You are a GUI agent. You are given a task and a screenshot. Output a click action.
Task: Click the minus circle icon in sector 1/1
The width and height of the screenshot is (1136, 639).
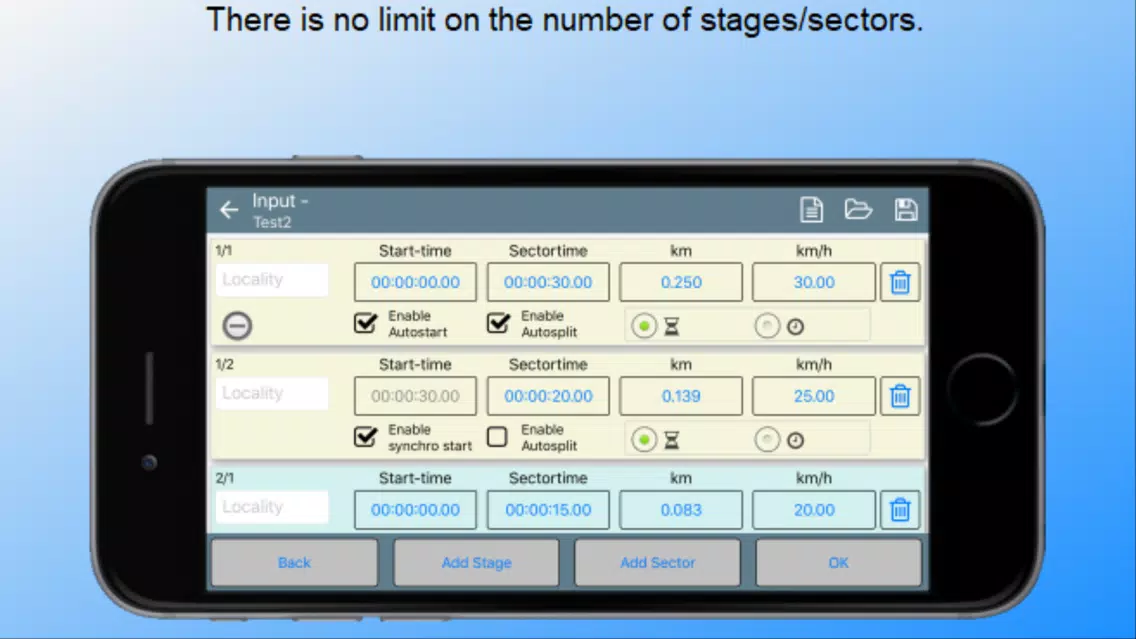[237, 326]
